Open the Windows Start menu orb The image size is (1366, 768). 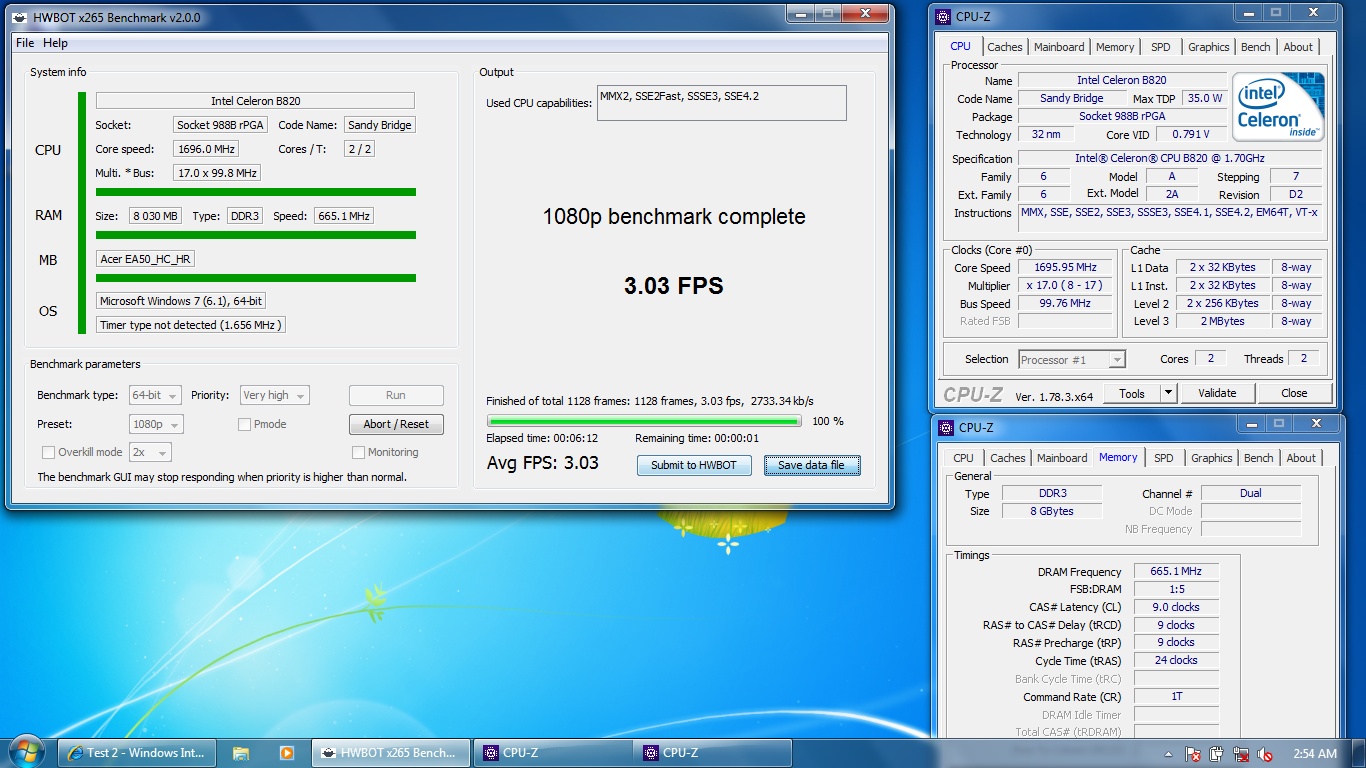pos(27,752)
